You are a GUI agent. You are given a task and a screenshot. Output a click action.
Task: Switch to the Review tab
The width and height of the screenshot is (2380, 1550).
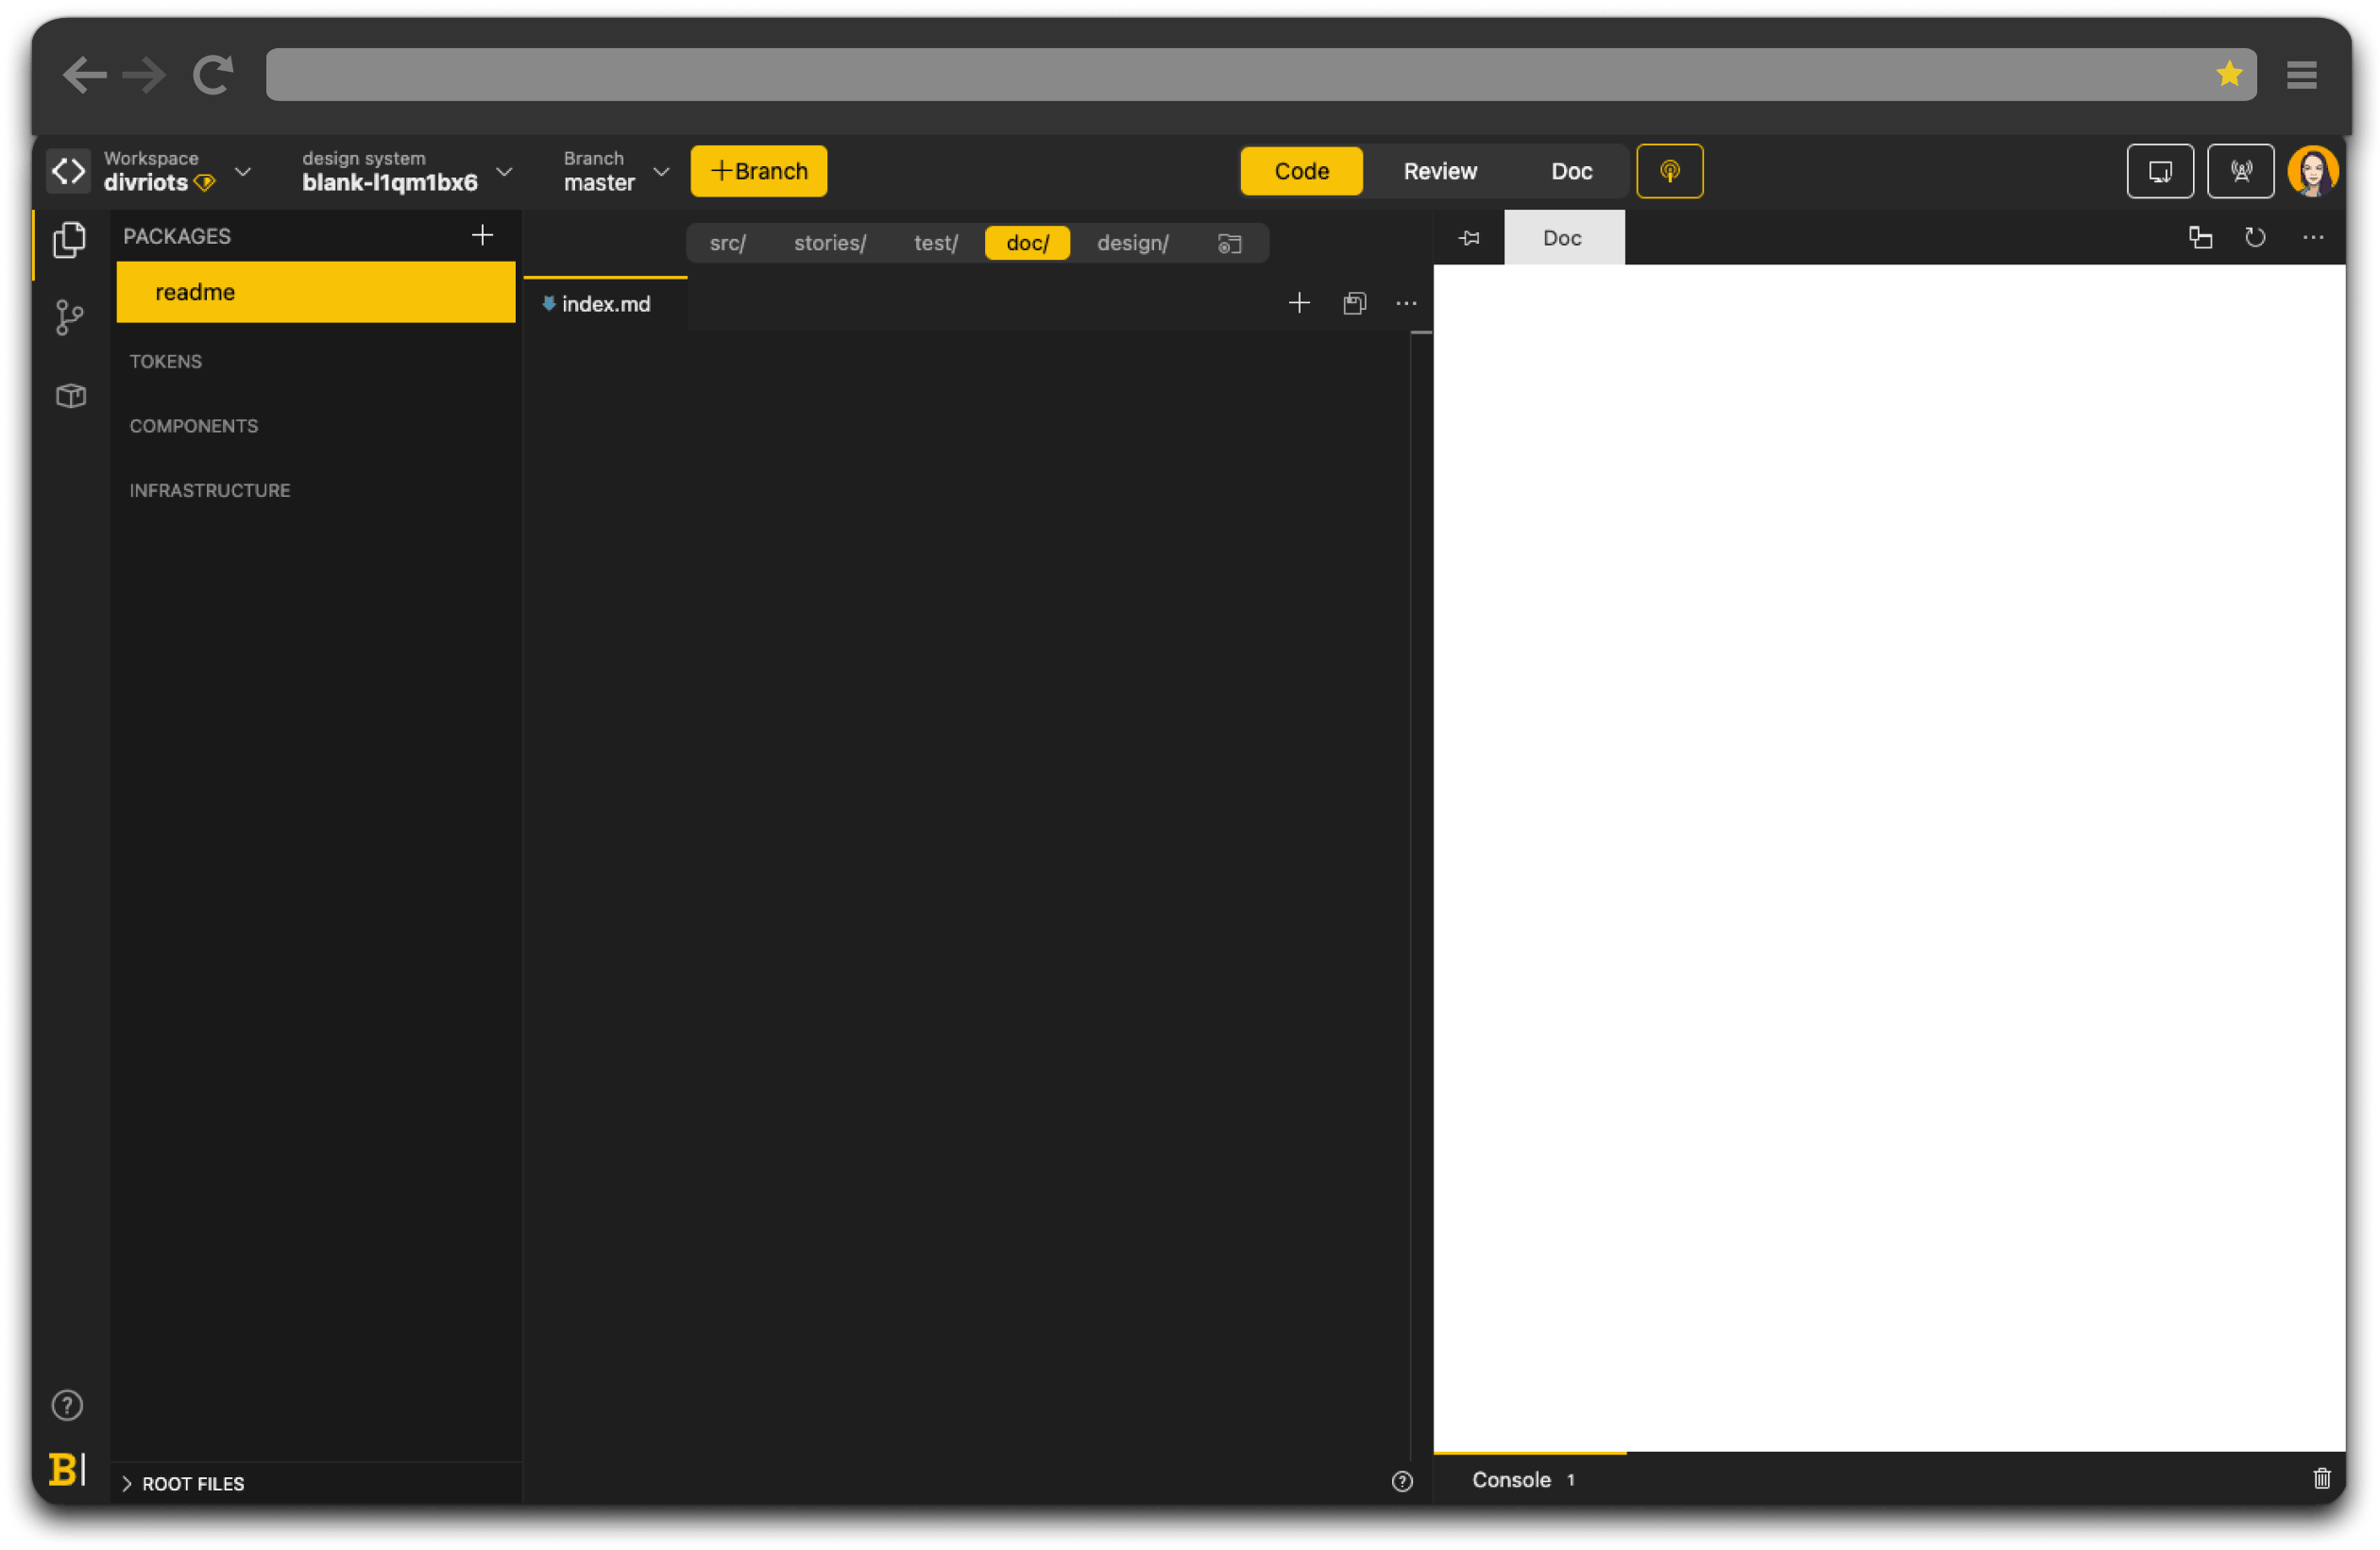point(1441,170)
